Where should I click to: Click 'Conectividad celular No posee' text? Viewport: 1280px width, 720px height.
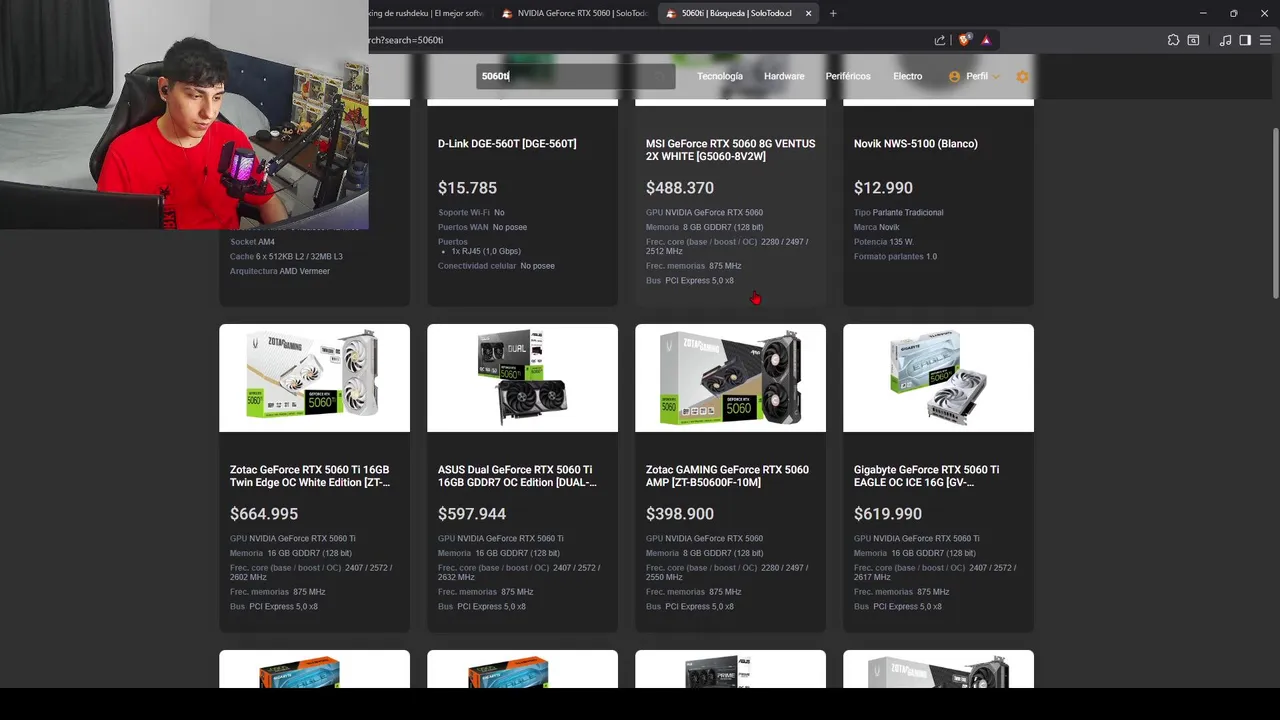(x=496, y=266)
